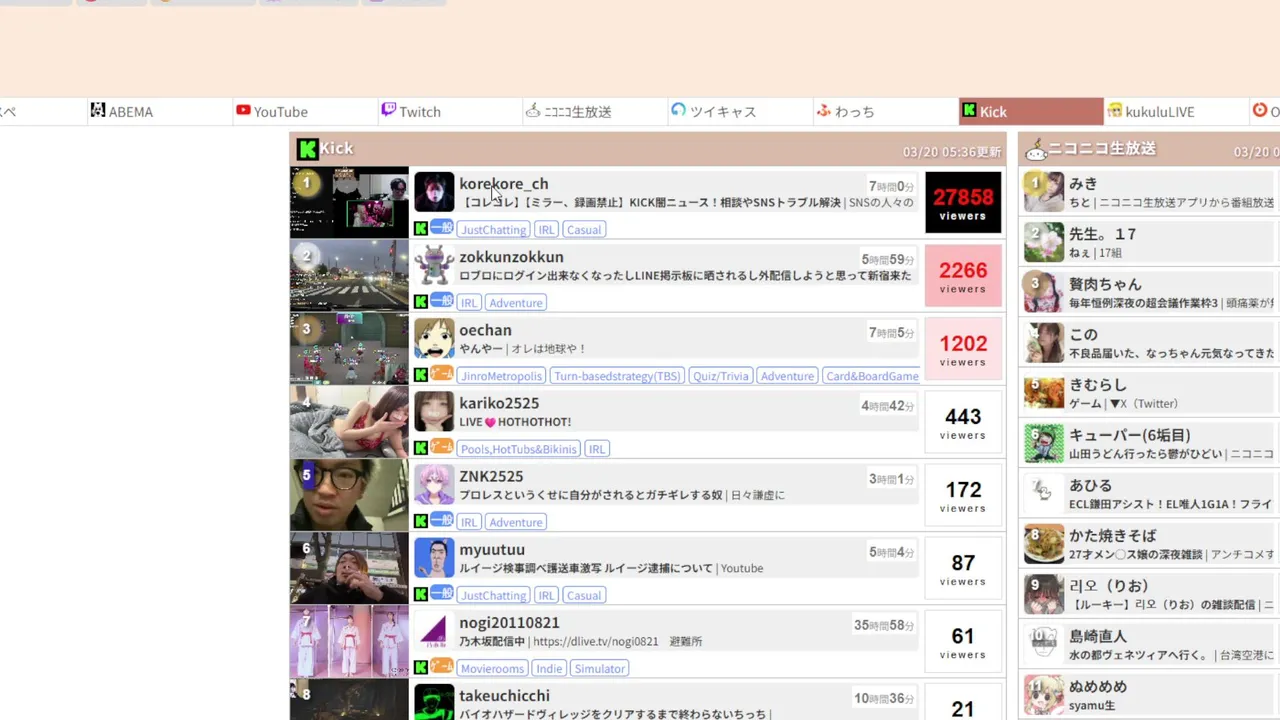The height and width of the screenshot is (720, 1280).
Task: Open 先生。17 niconico thumbnail
Action: [1044, 242]
